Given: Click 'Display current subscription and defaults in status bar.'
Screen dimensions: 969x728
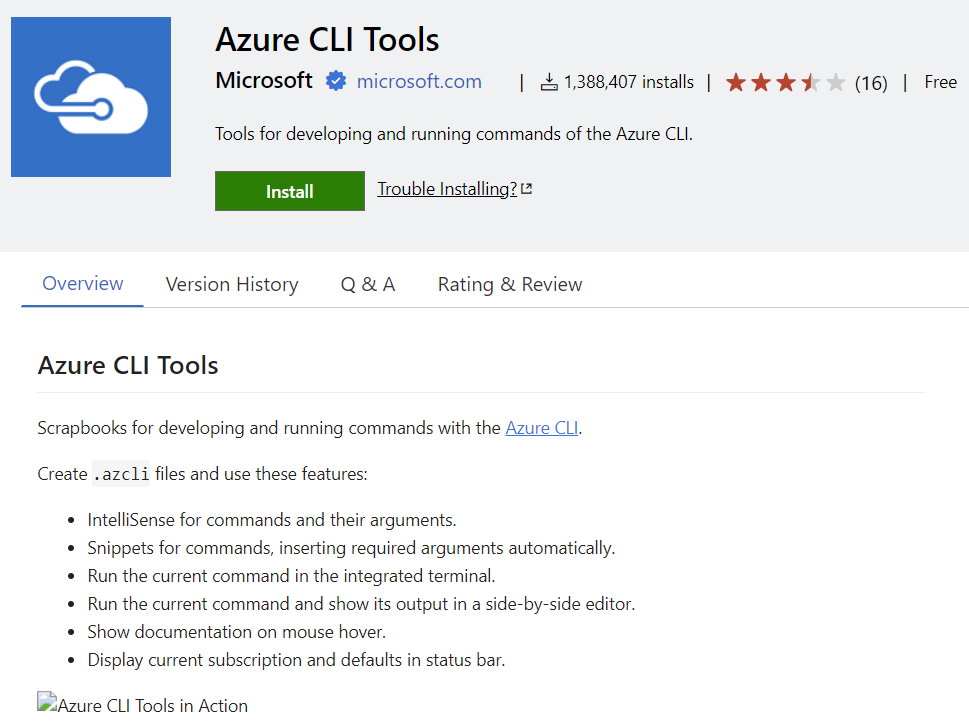Looking at the screenshot, I should point(296,660).
